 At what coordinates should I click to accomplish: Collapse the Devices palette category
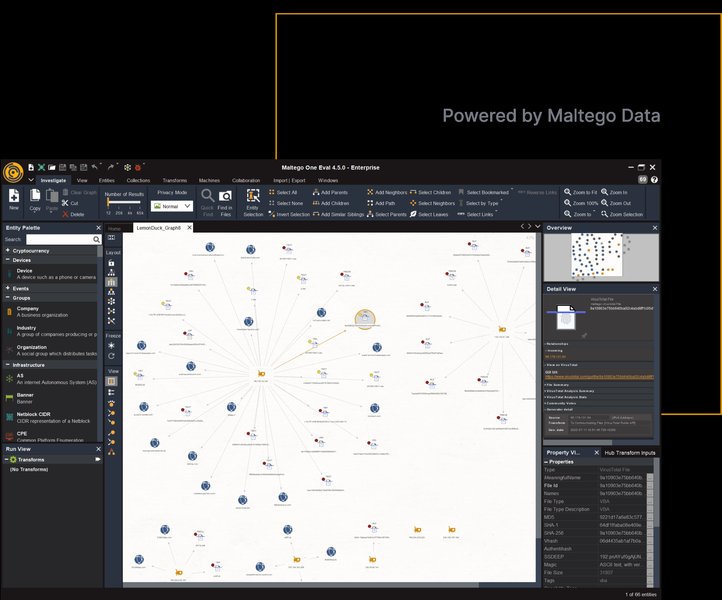pos(8,260)
